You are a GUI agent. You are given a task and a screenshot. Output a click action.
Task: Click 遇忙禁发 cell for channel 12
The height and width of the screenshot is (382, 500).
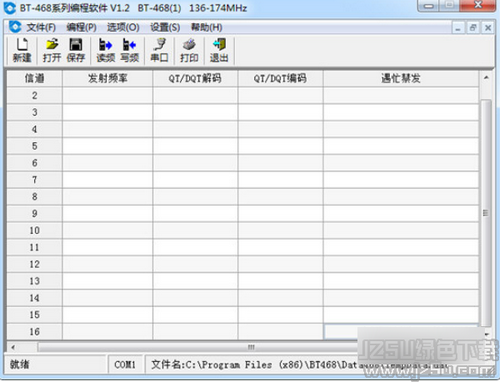point(401,264)
